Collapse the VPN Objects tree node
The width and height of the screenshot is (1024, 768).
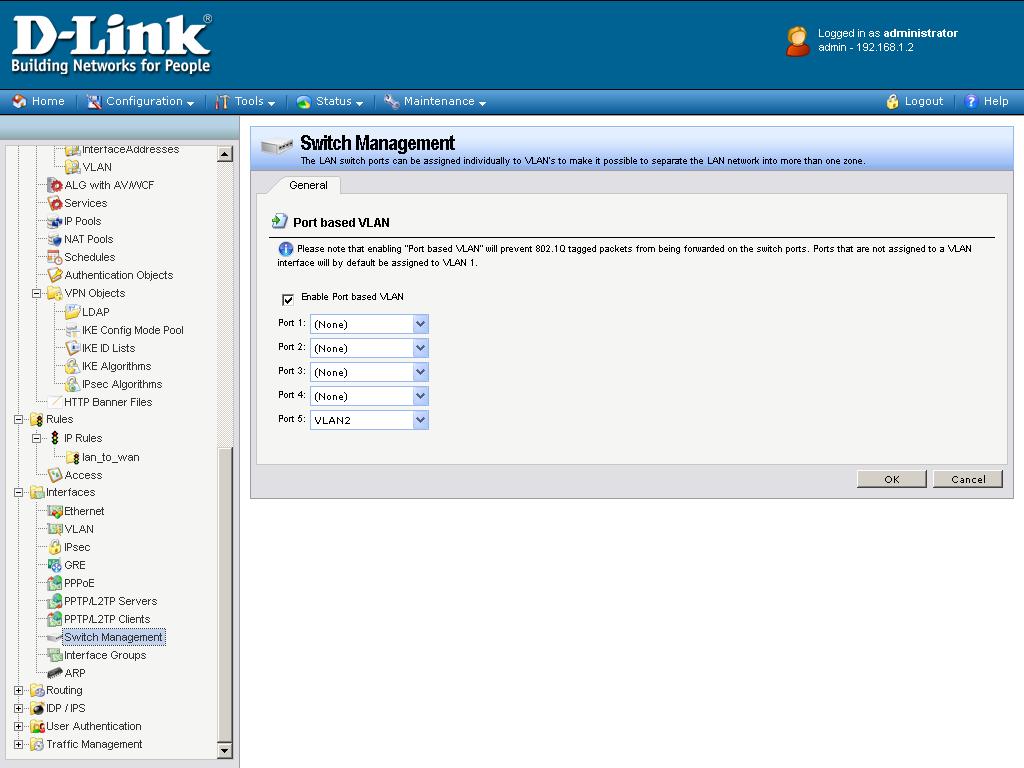click(x=36, y=294)
